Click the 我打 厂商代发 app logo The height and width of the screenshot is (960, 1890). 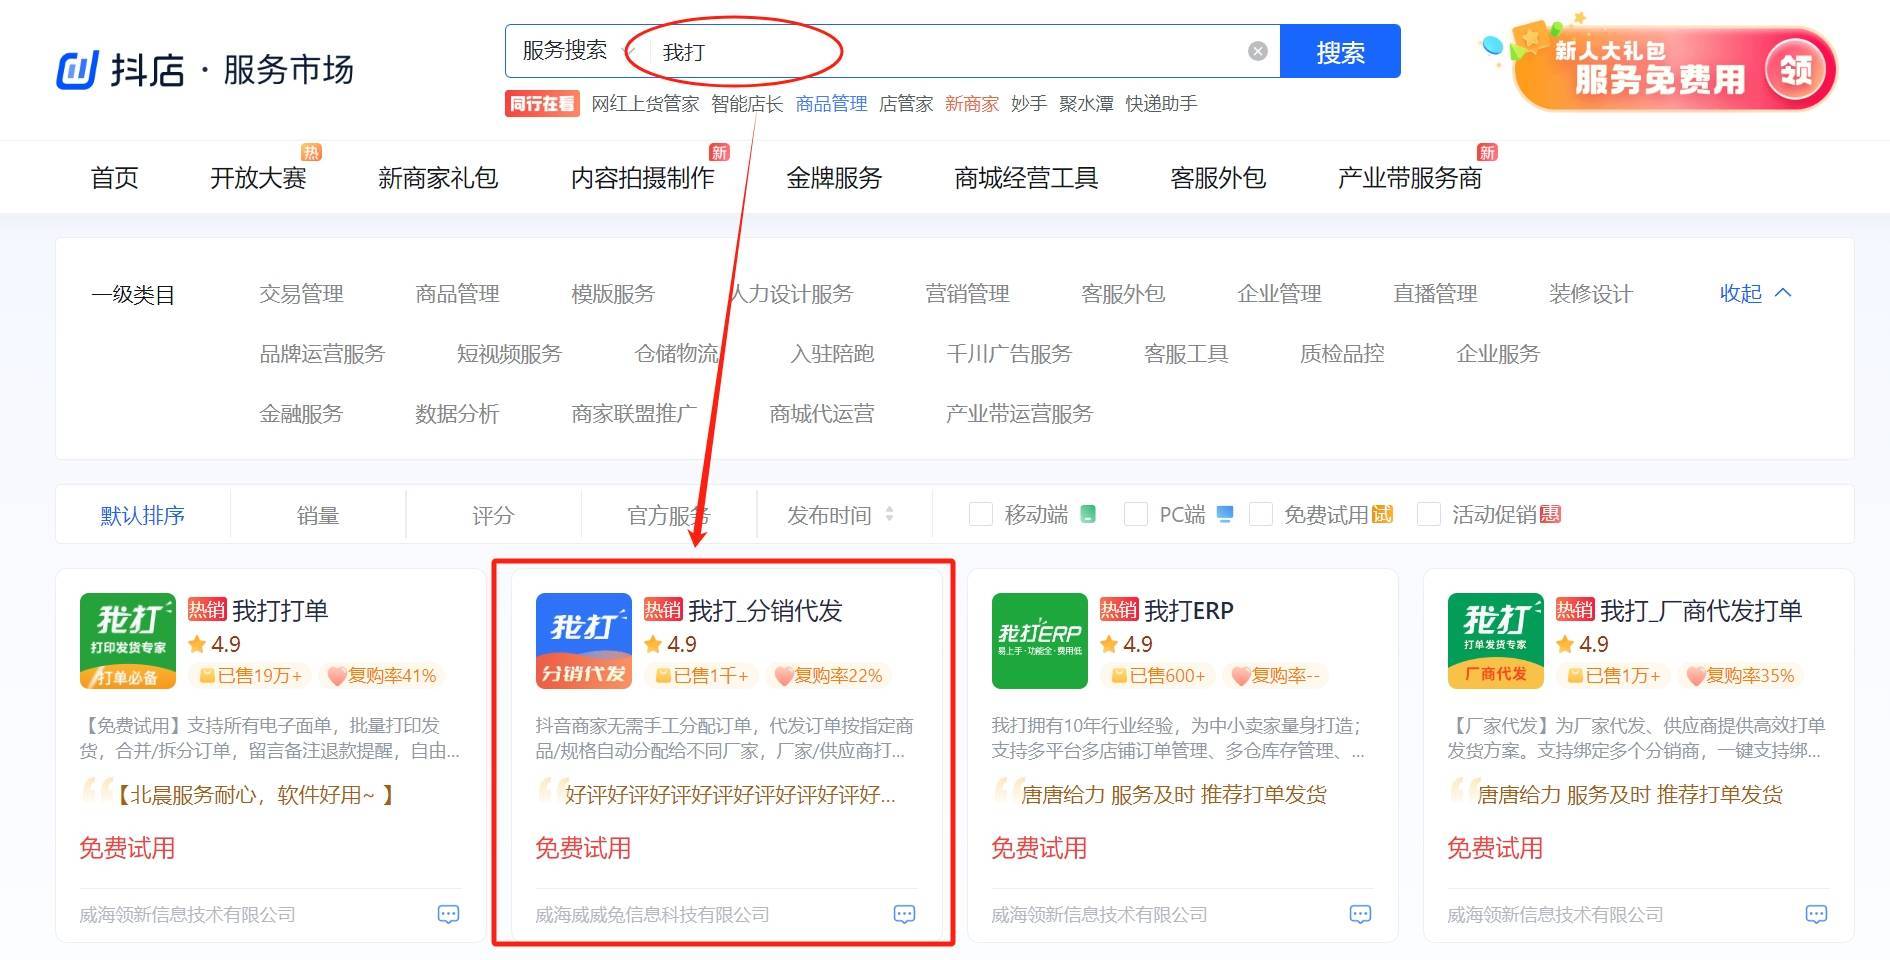(1496, 641)
